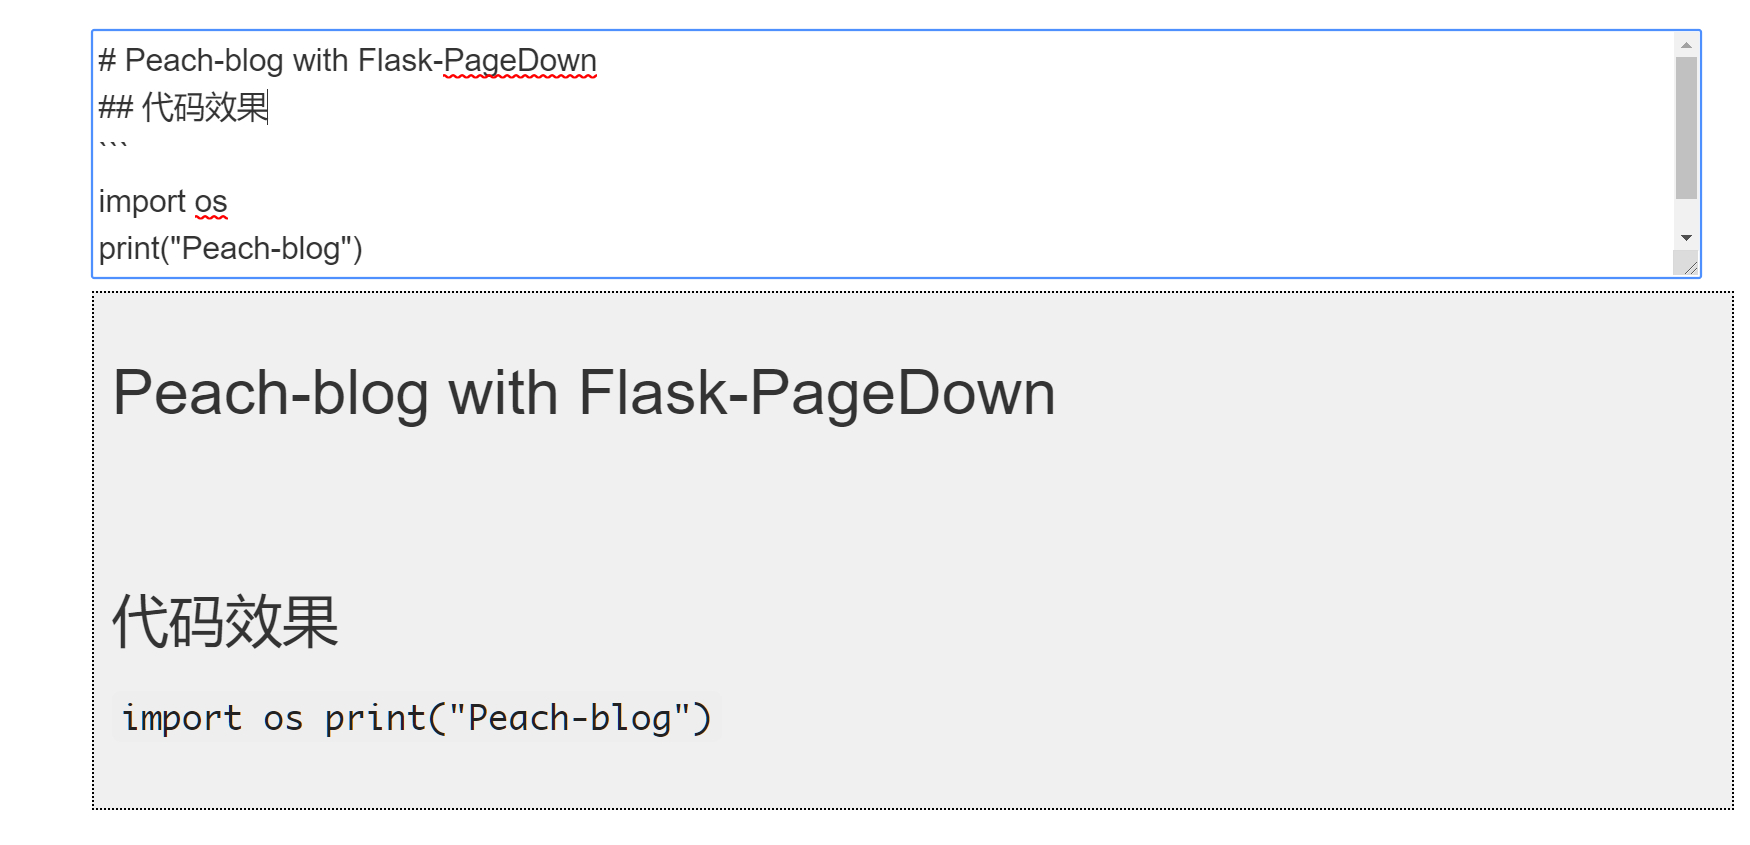Click the underlined word "os" in the editor
Viewport: 1750px width, 845px height.
(x=211, y=202)
